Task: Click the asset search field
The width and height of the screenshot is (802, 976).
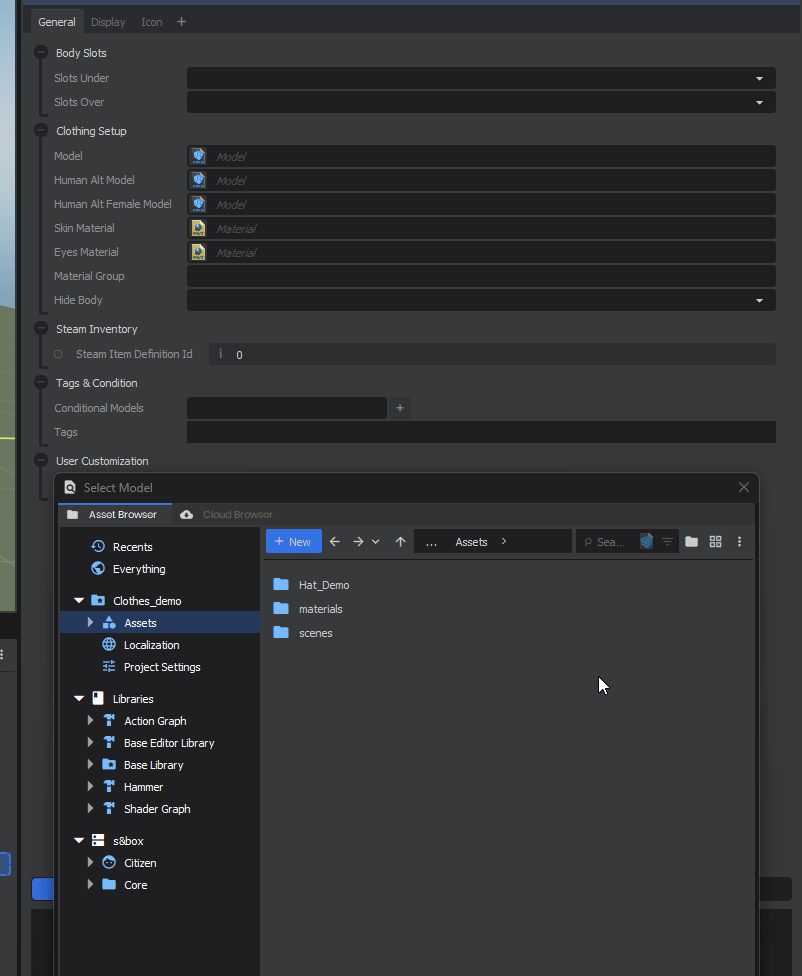Action: 608,542
